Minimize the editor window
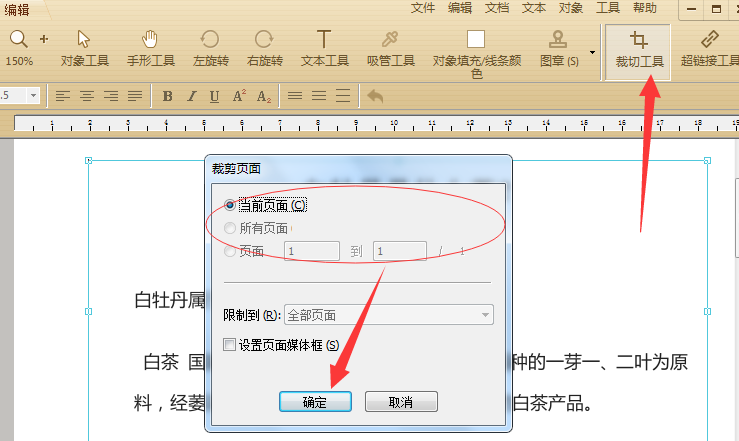The image size is (739, 441). pos(691,9)
